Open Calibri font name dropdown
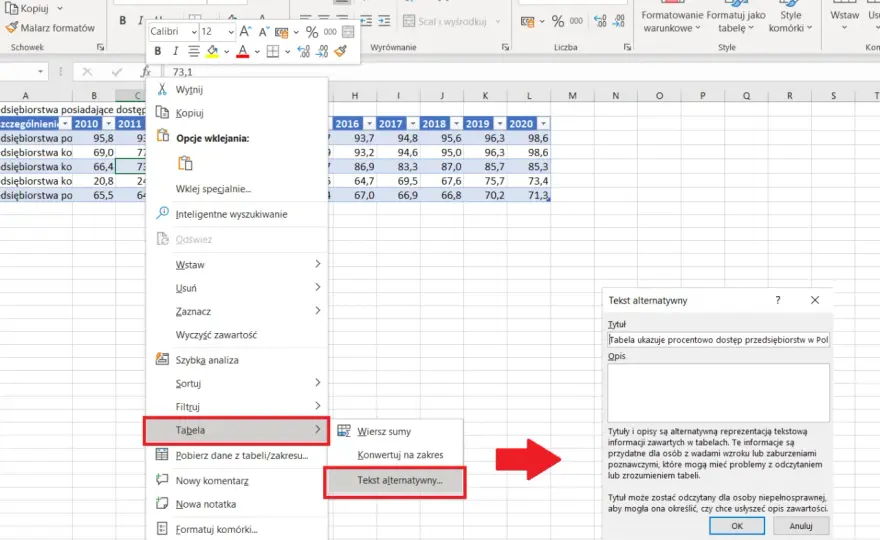The width and height of the screenshot is (880, 540). click(194, 32)
